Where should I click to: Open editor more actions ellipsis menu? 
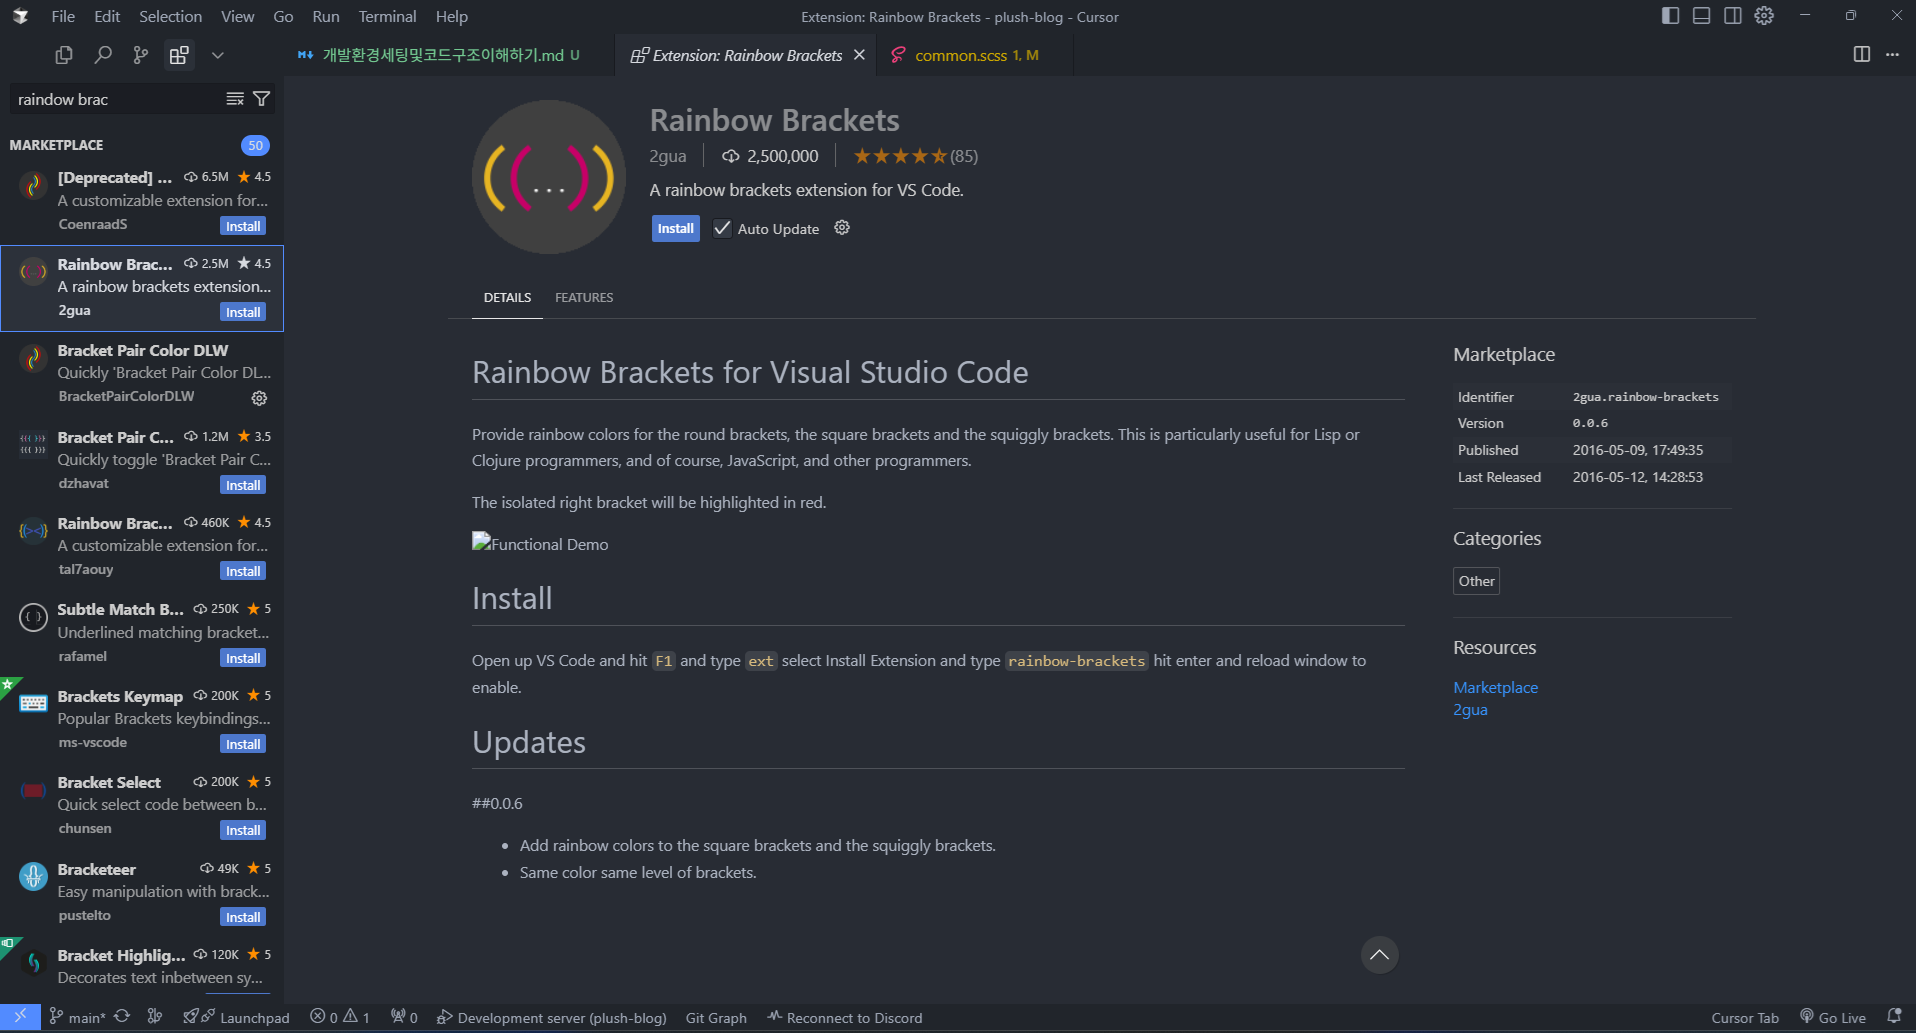point(1892,55)
